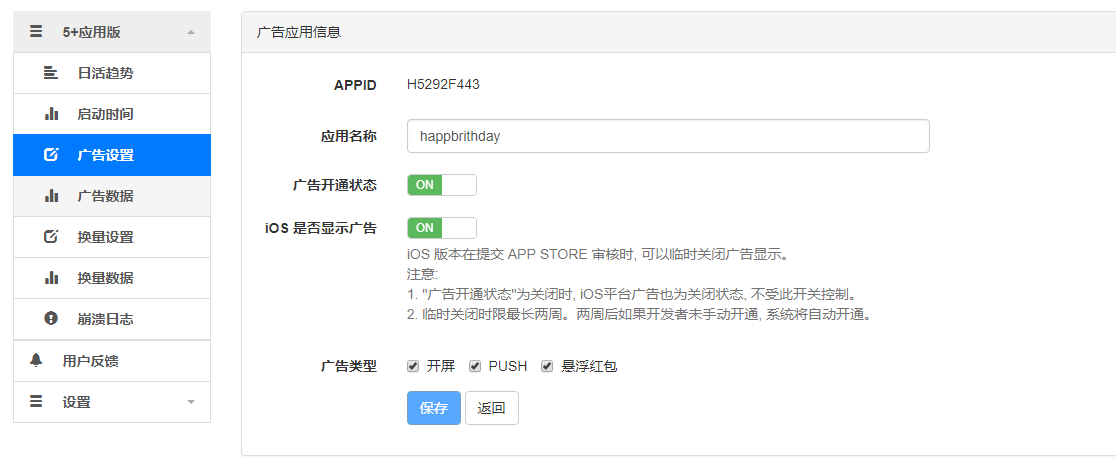
Task: Click the 日活趋势 chart icon
Action: coord(51,73)
